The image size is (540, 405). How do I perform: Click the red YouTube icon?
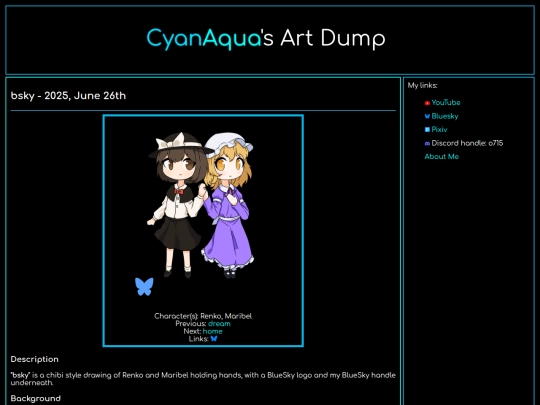click(x=427, y=103)
